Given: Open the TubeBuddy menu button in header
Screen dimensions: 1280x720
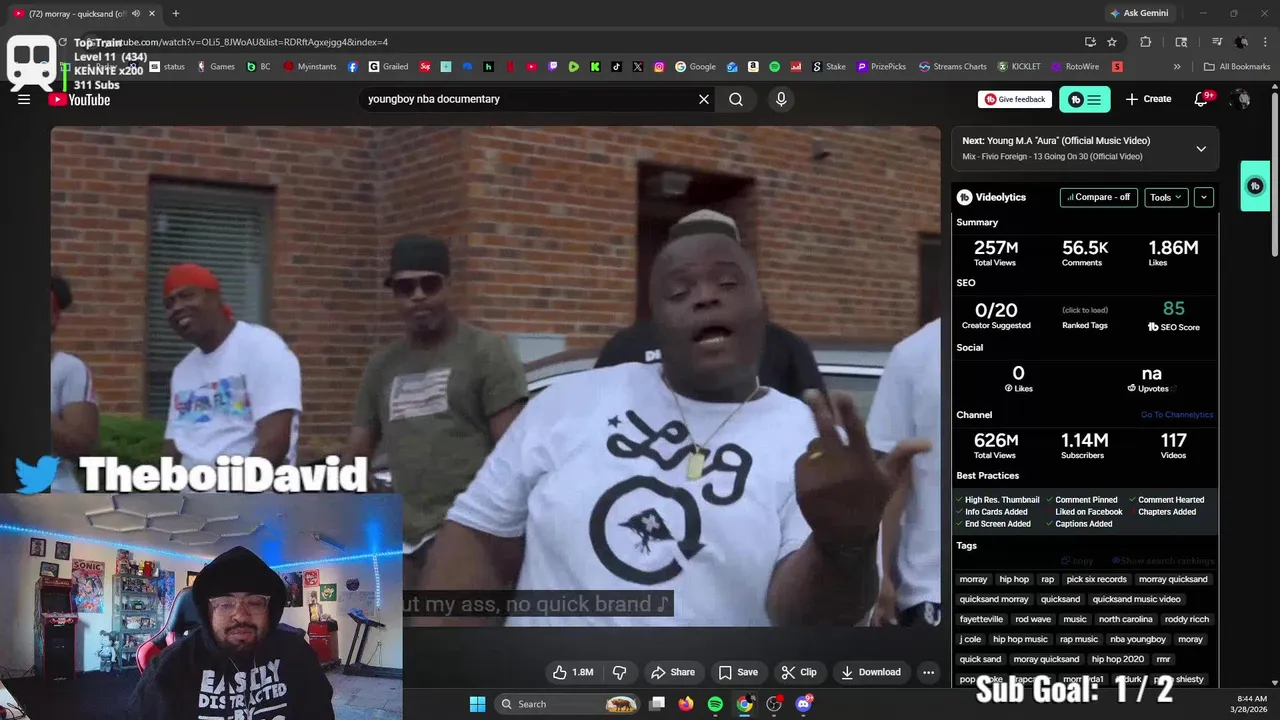Looking at the screenshot, I should (1085, 99).
